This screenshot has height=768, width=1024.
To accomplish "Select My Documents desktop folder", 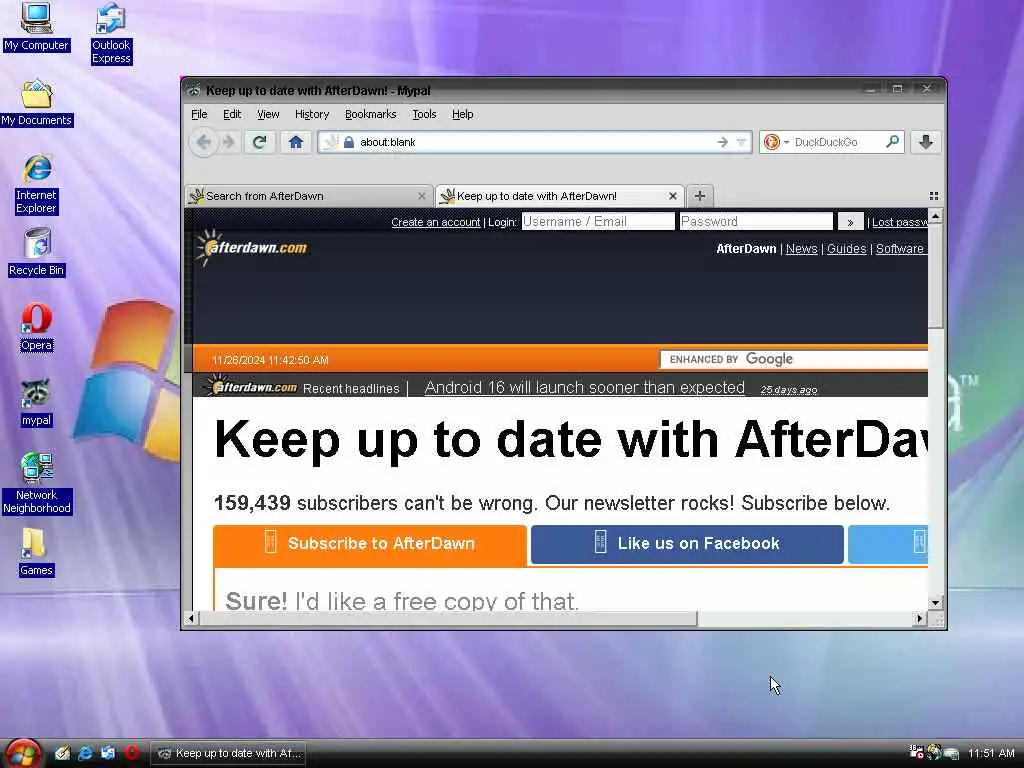I will tap(37, 103).
